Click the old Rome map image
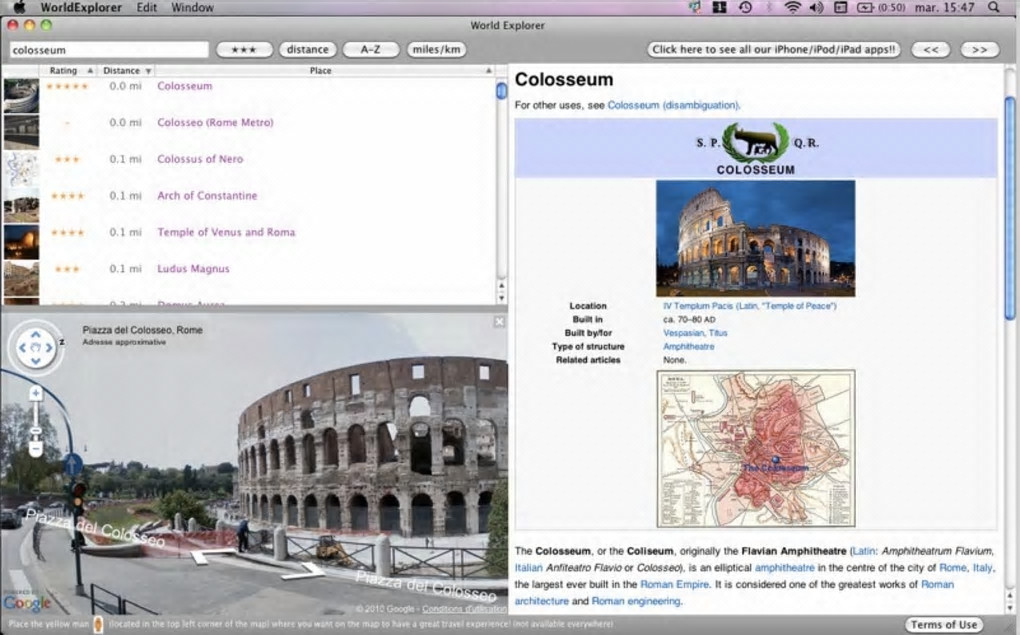This screenshot has height=635, width=1020. (x=755, y=448)
